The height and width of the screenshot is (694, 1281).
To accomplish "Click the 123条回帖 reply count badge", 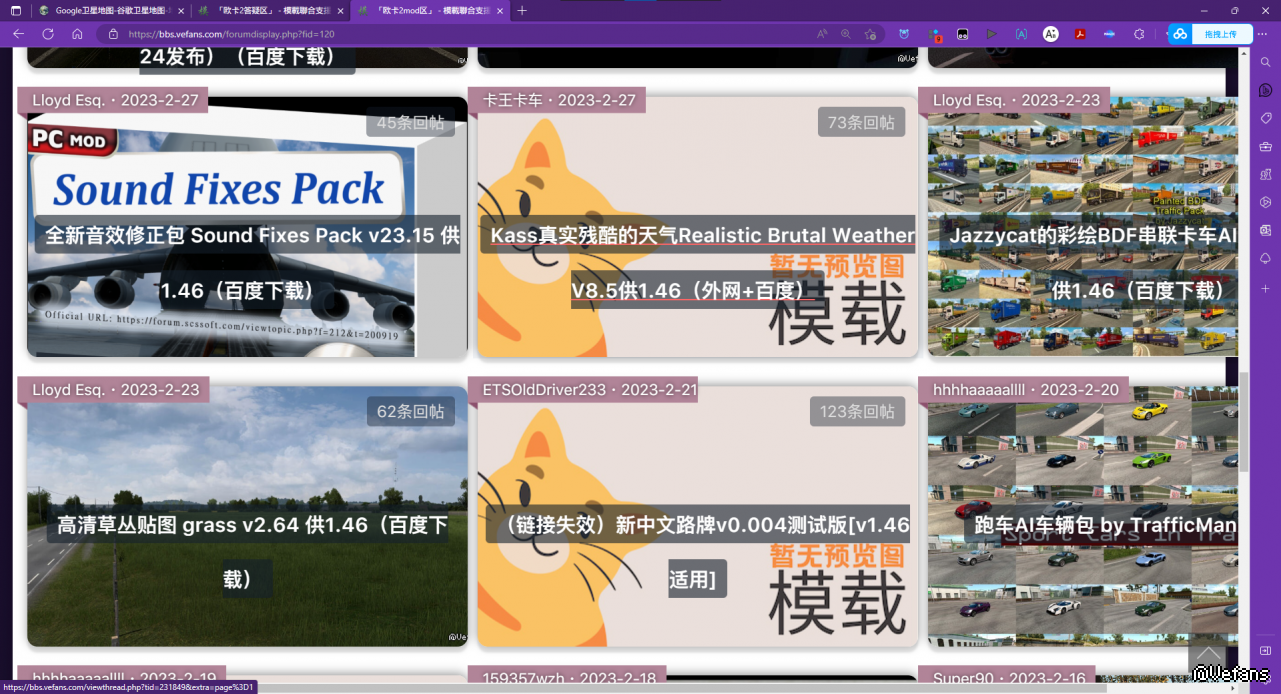I will [857, 411].
